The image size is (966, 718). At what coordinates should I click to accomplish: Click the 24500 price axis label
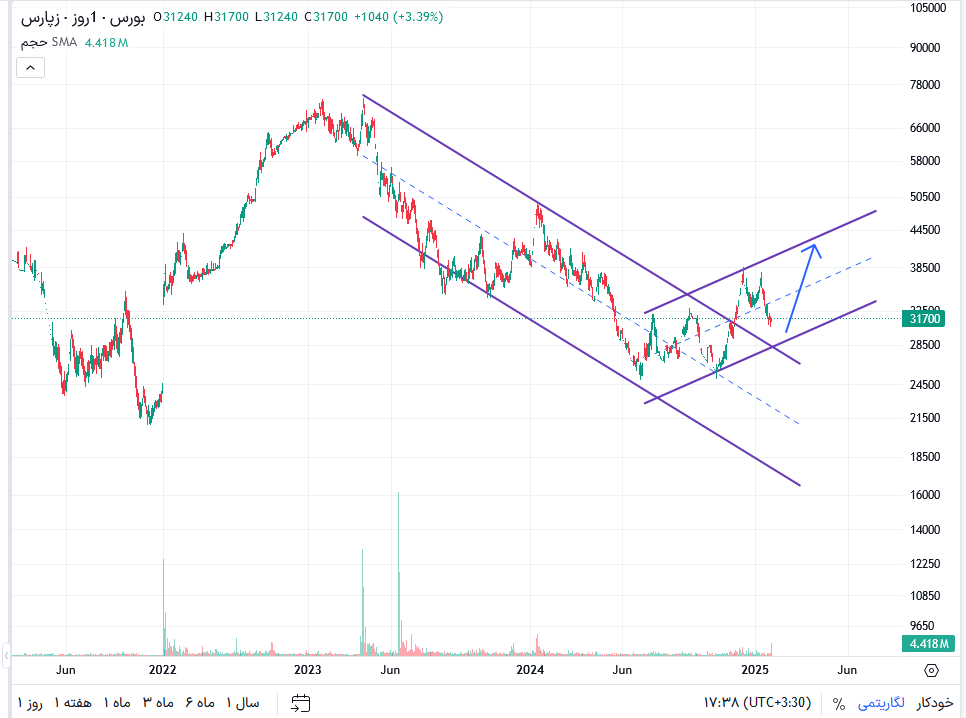click(925, 385)
